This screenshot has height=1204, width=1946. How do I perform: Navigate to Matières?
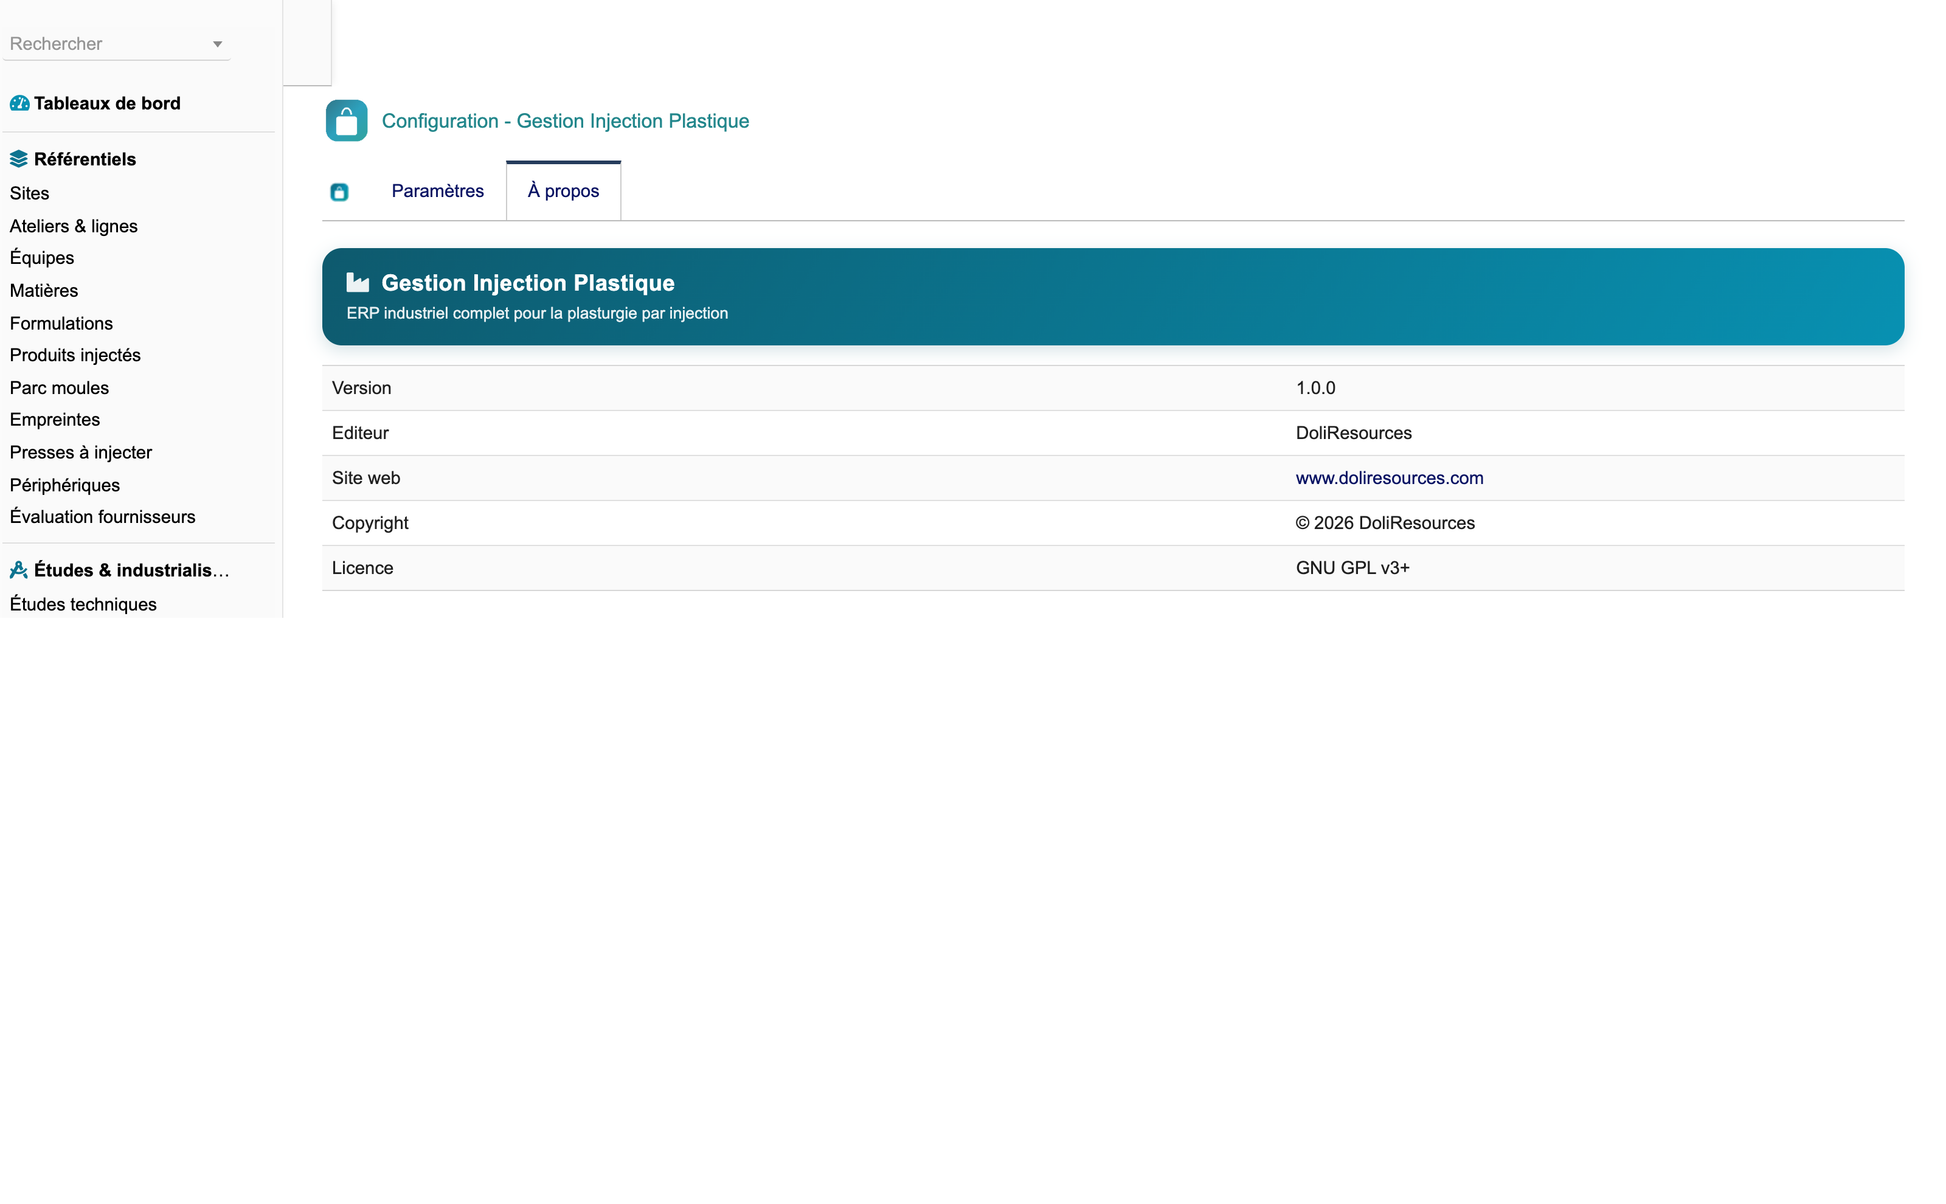click(44, 291)
